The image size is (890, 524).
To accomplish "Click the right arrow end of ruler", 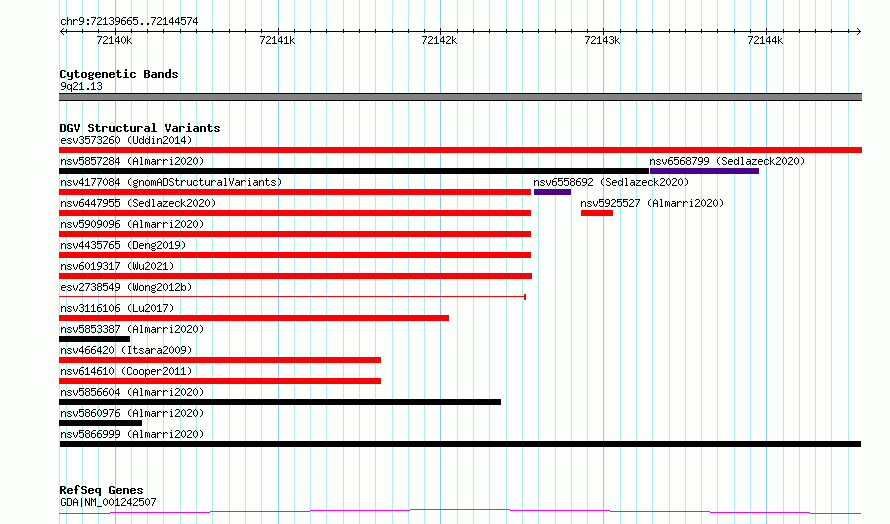I will click(x=858, y=32).
